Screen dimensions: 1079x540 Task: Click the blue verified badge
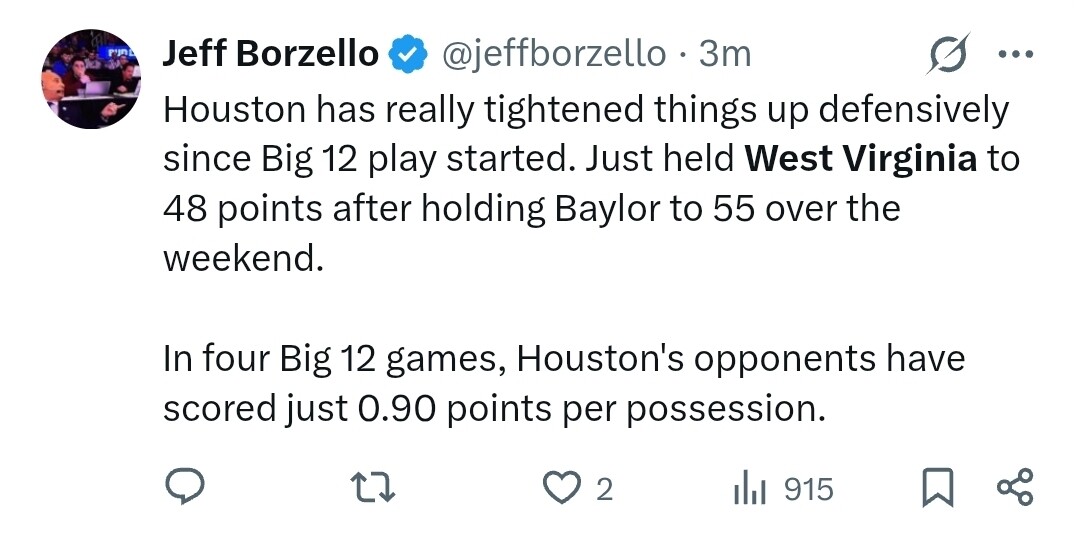coord(407,54)
